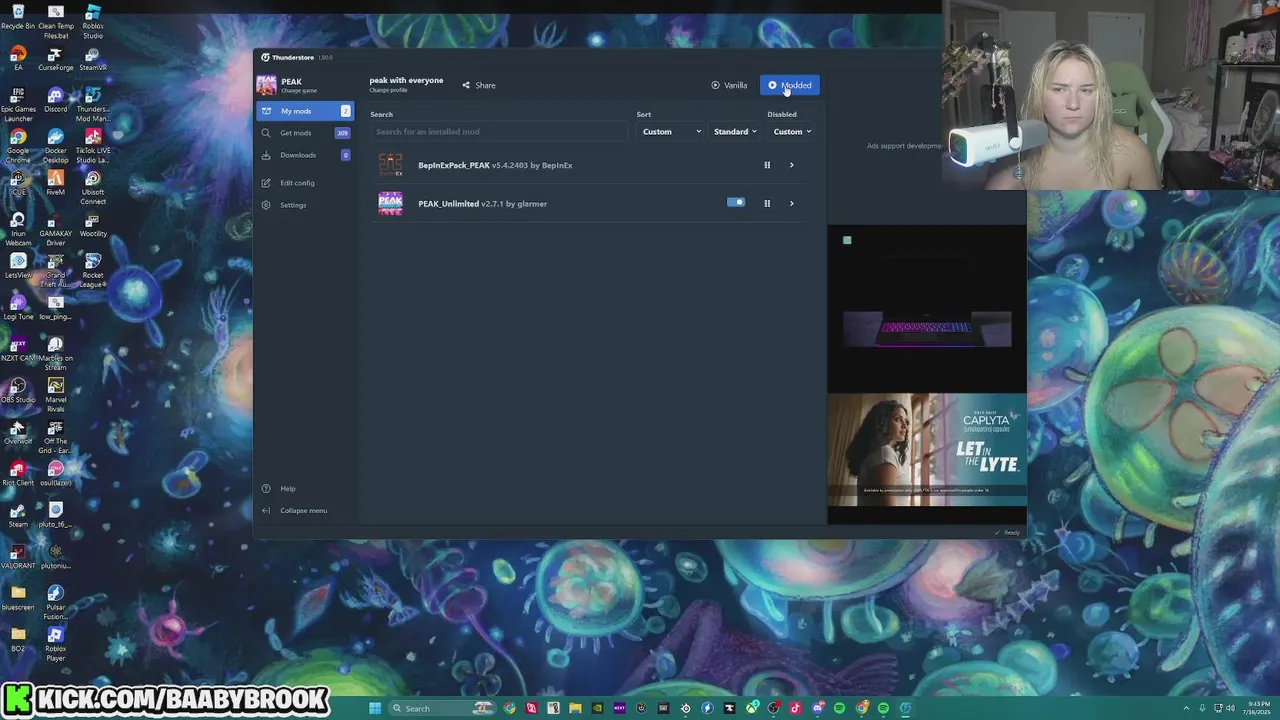
Task: Click the Riot Client desktop icon
Action: point(18,474)
